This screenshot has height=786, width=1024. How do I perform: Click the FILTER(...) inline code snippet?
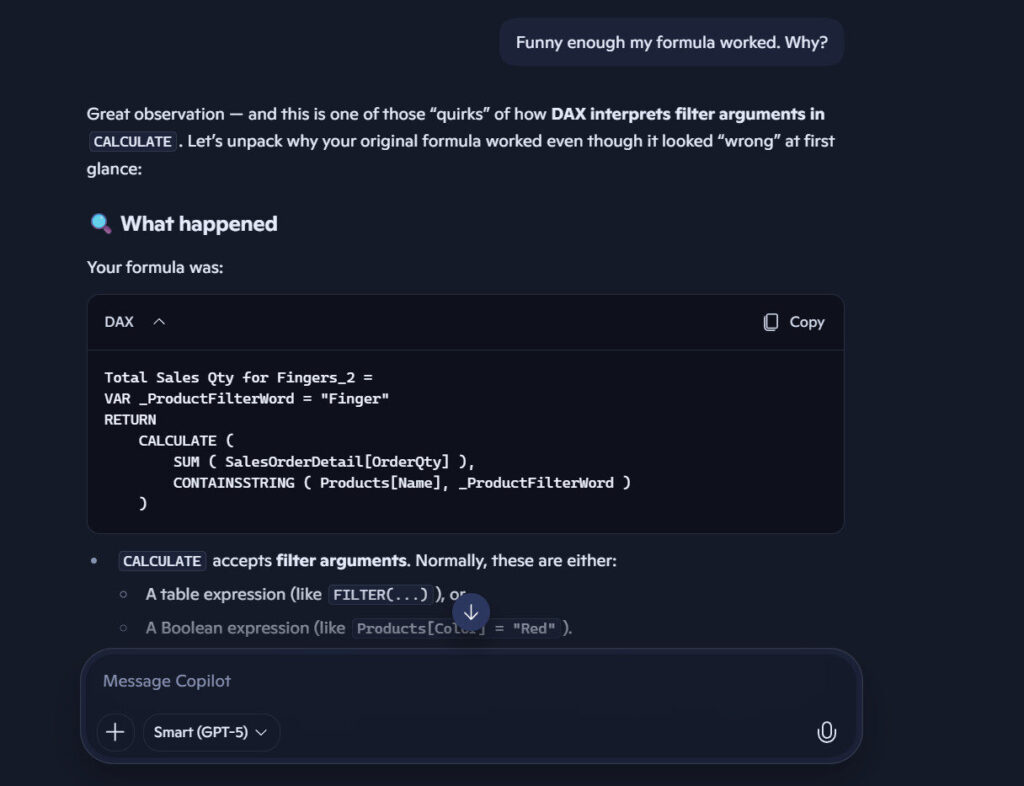(380, 595)
